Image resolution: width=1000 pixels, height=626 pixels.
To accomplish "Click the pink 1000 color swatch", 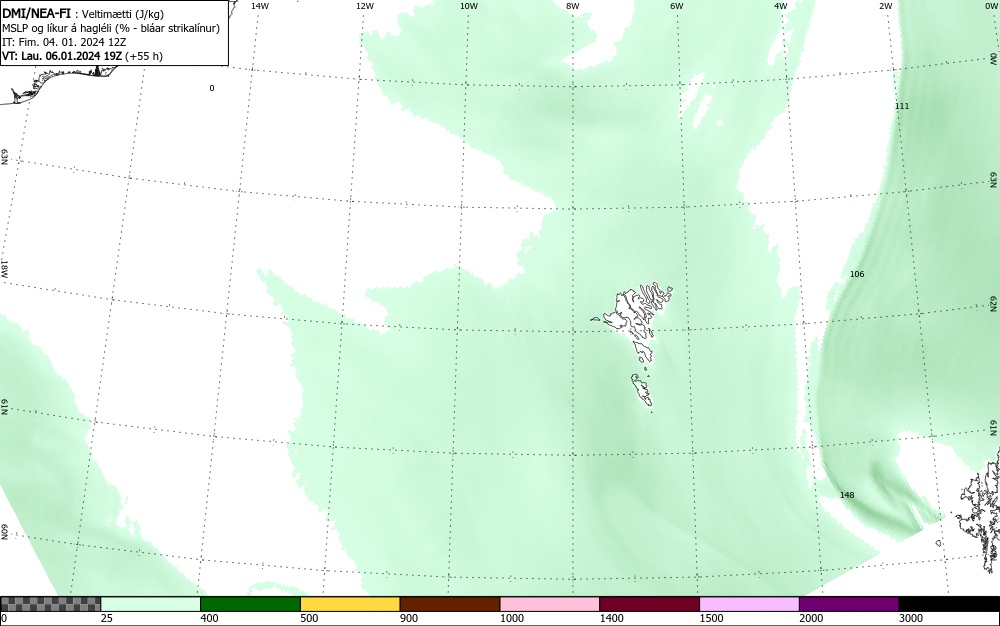I will (x=550, y=604).
